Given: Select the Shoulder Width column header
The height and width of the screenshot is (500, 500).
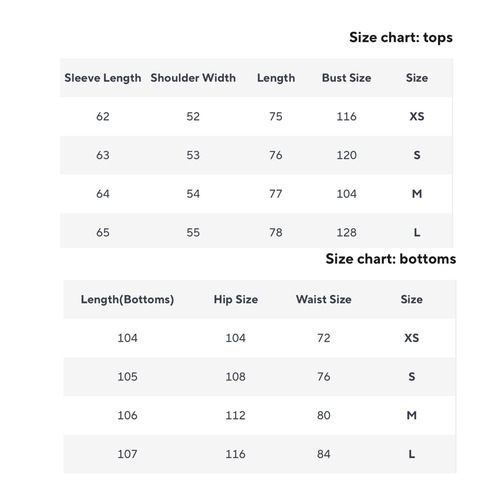Looking at the screenshot, I should (x=193, y=78).
